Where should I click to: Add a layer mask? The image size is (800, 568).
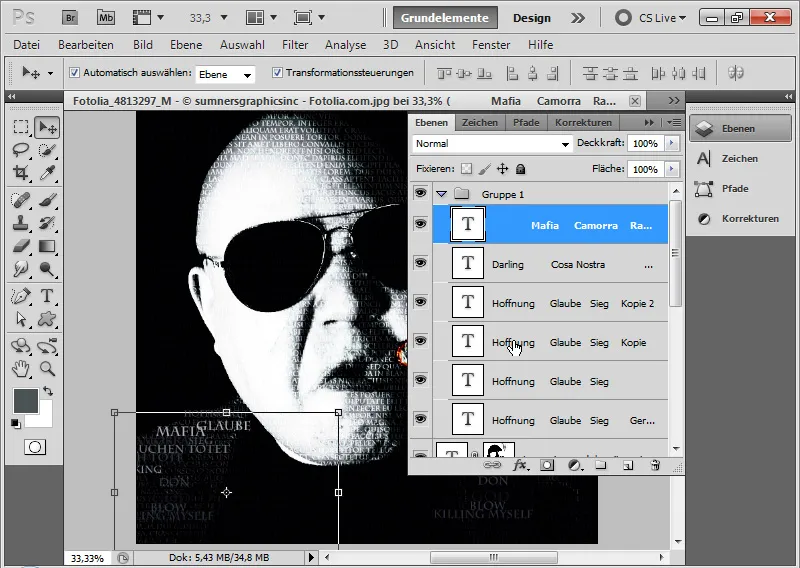coord(547,465)
